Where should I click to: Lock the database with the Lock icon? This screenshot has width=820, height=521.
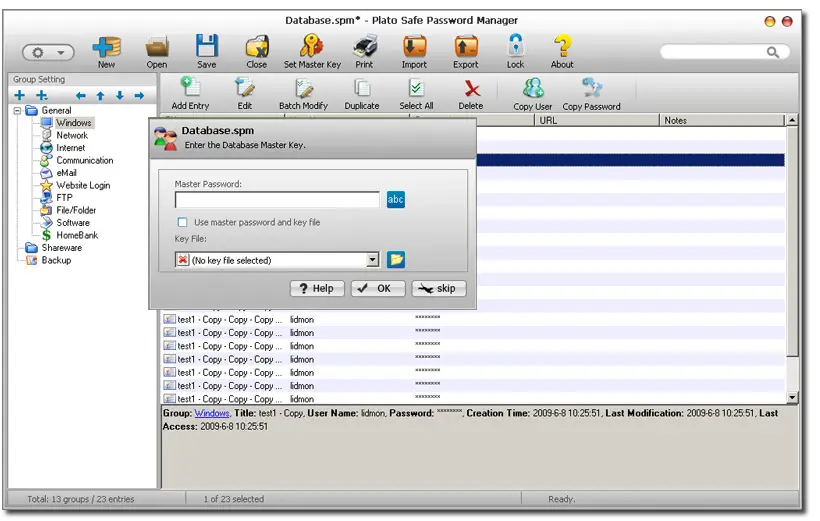(516, 51)
